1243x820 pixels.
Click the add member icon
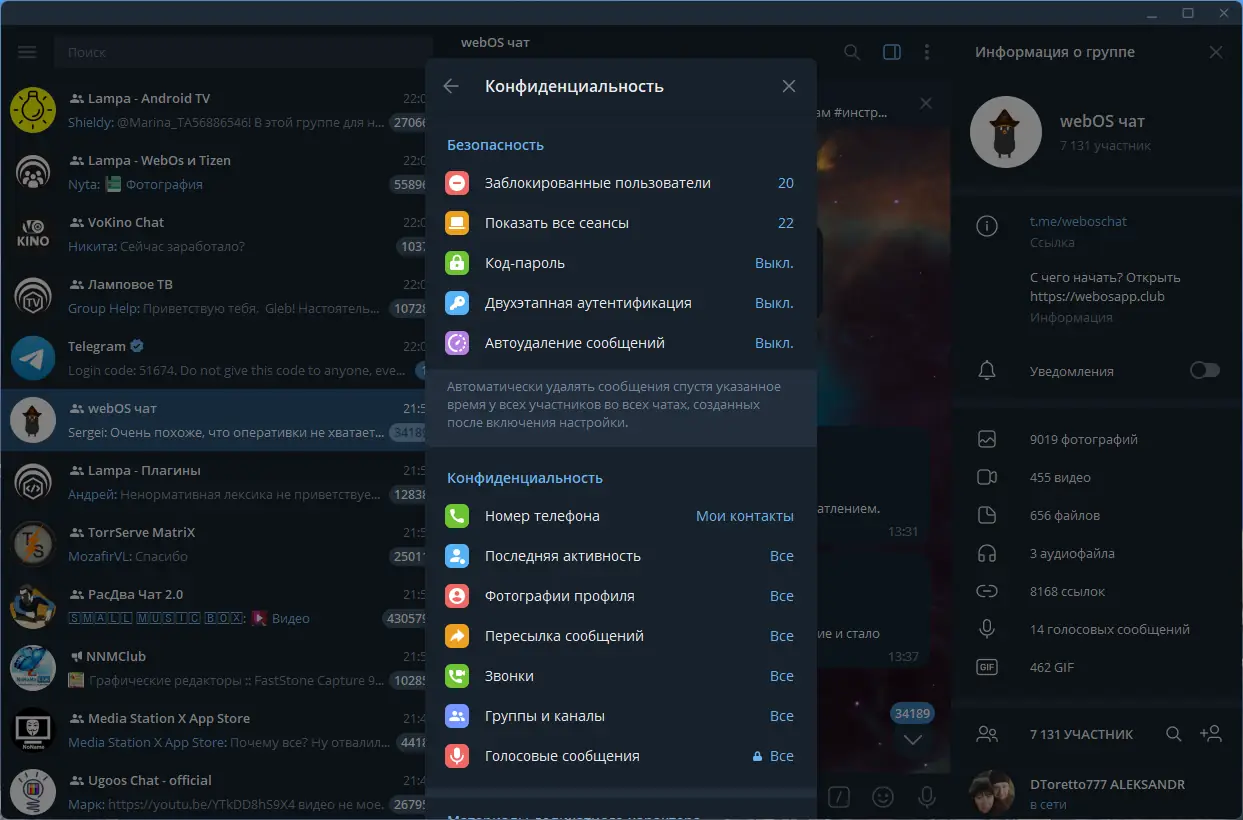(1211, 734)
